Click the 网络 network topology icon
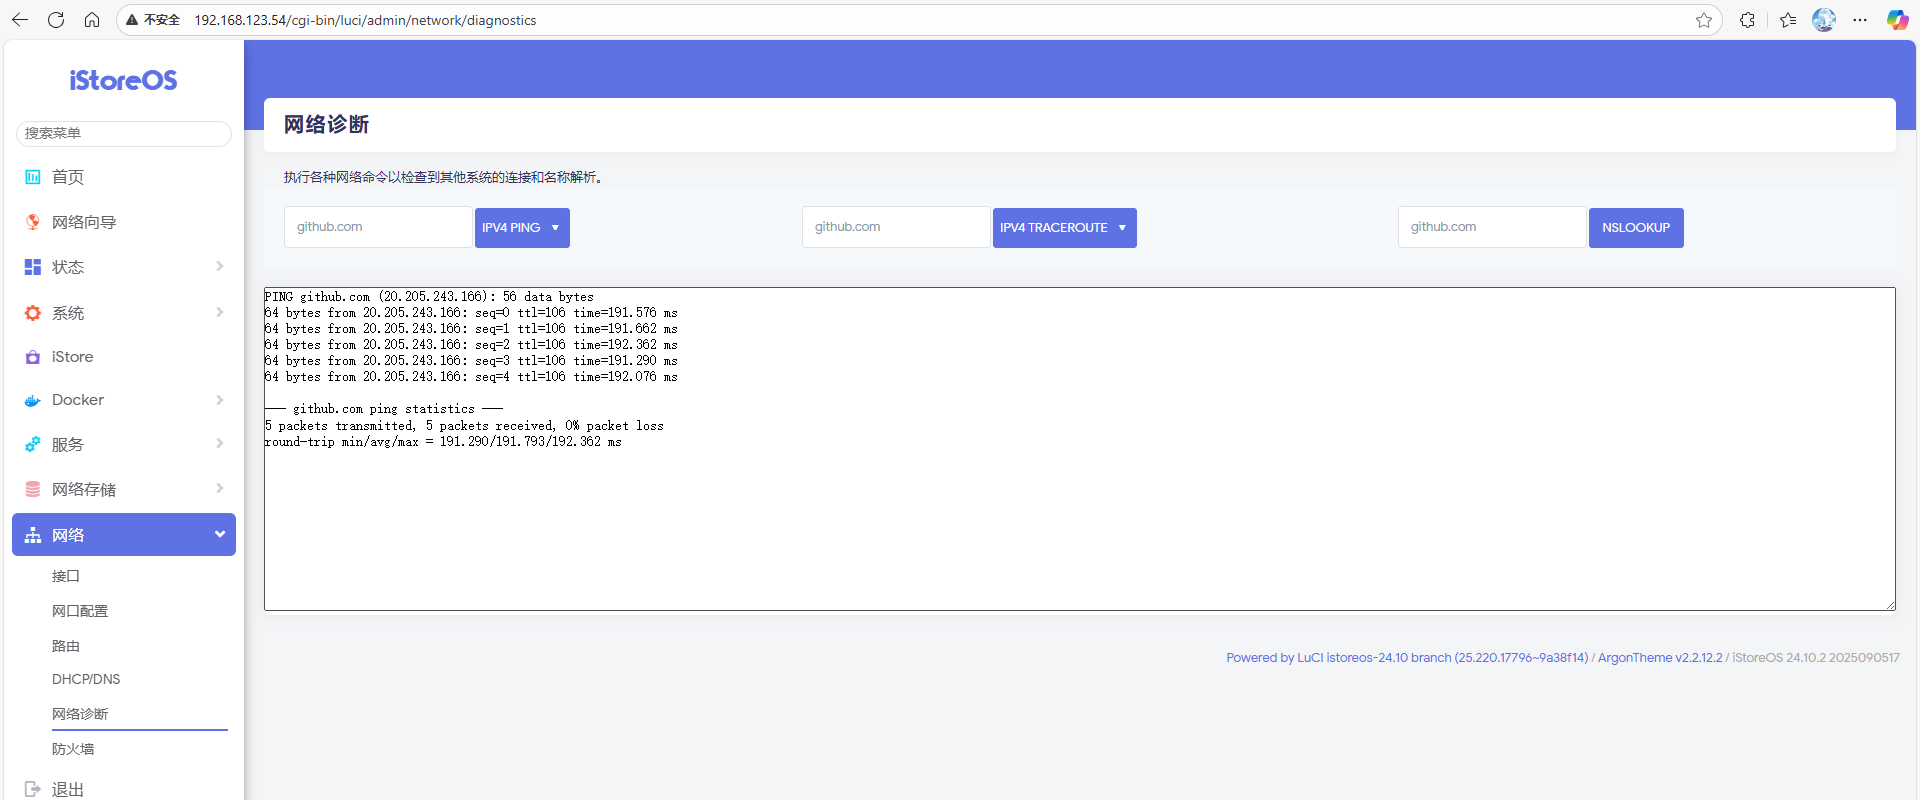The width and height of the screenshot is (1920, 800). 33,535
